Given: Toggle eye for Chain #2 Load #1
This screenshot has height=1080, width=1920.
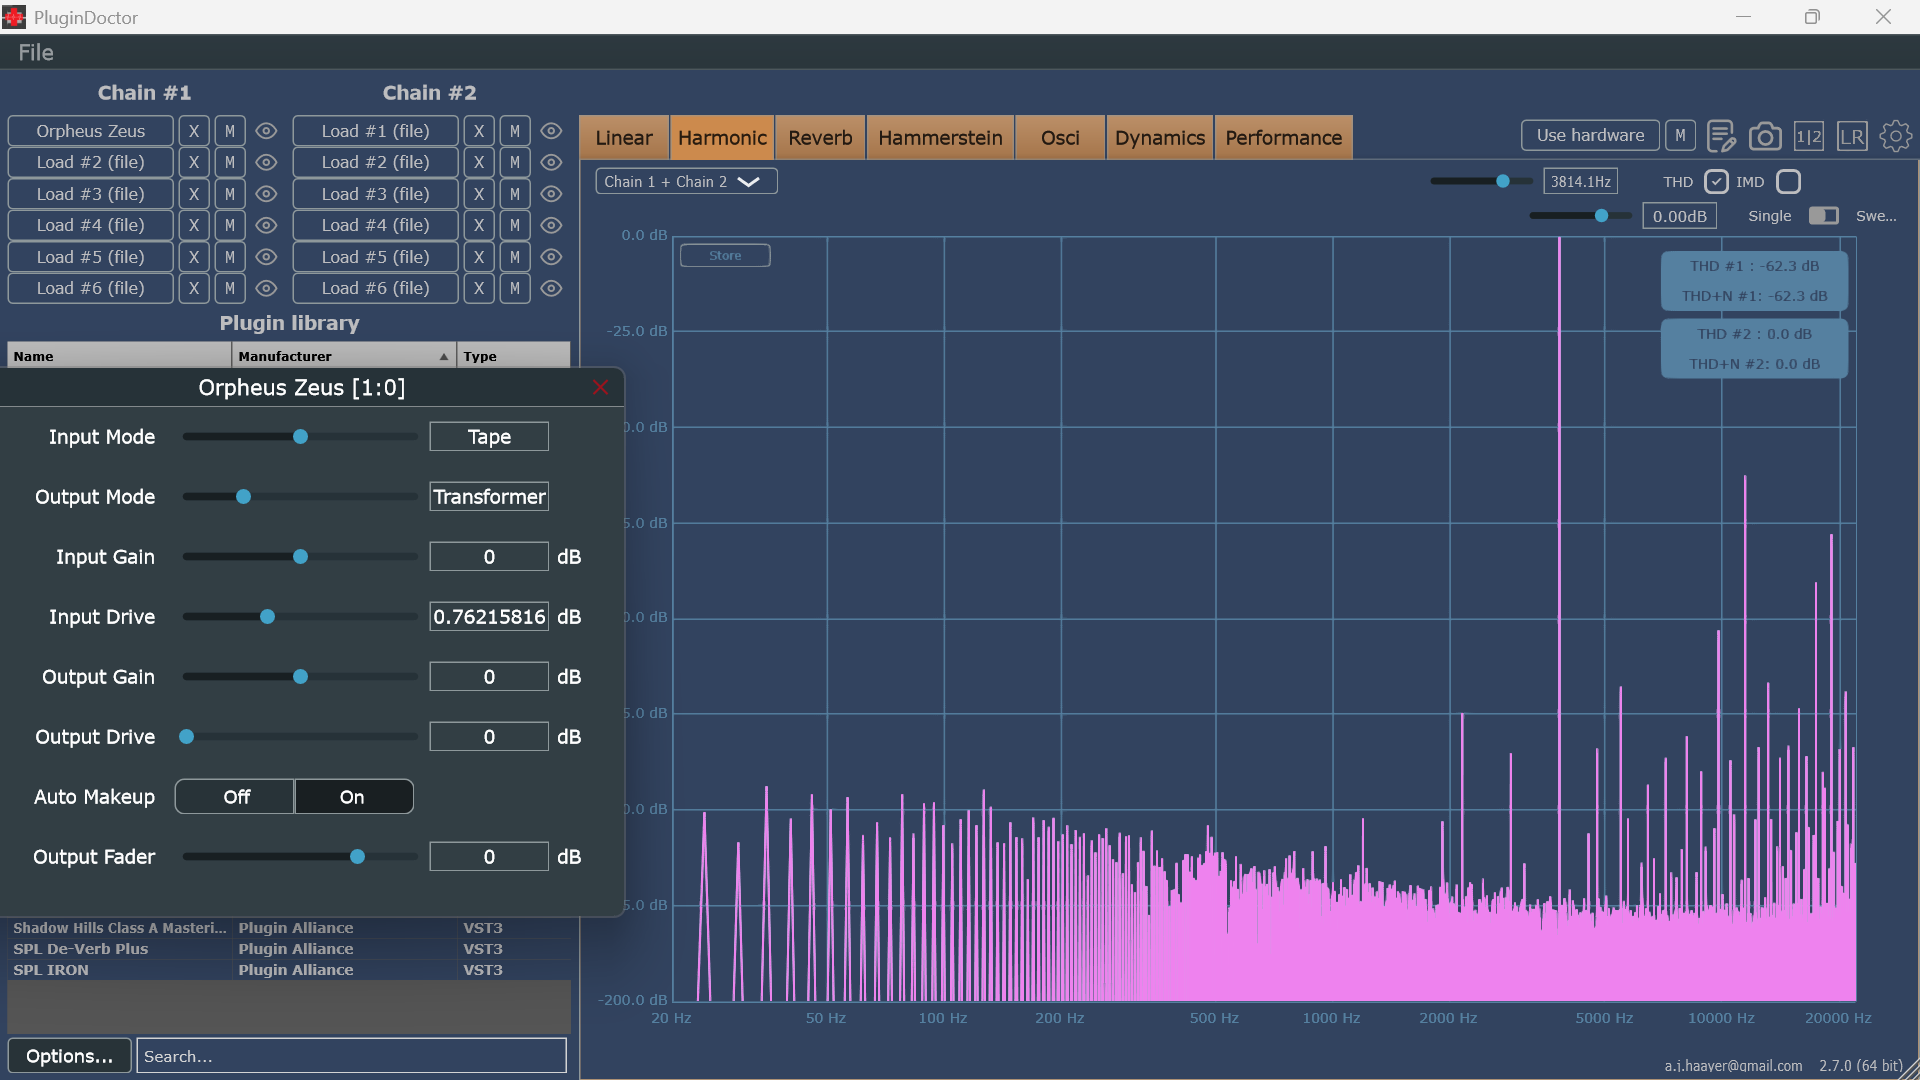Looking at the screenshot, I should [551, 131].
